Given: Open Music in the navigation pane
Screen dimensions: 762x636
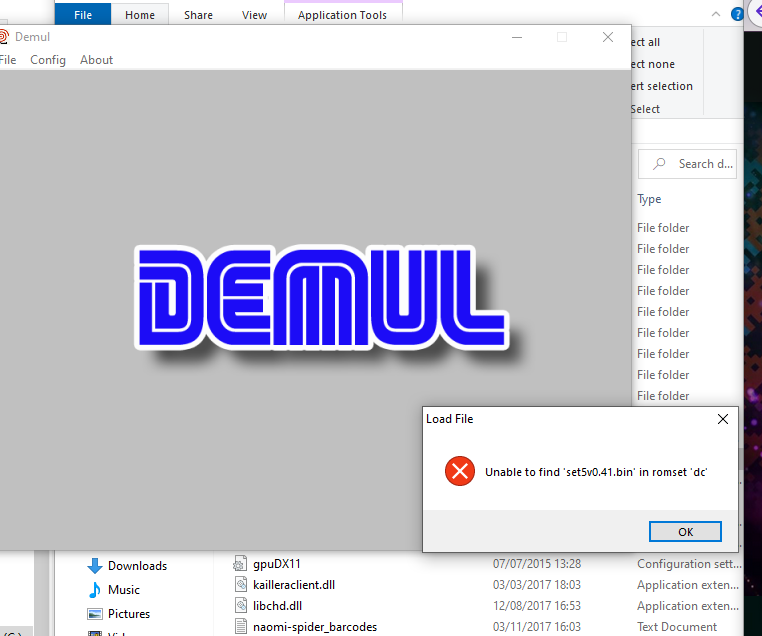Looking at the screenshot, I should coord(124,589).
